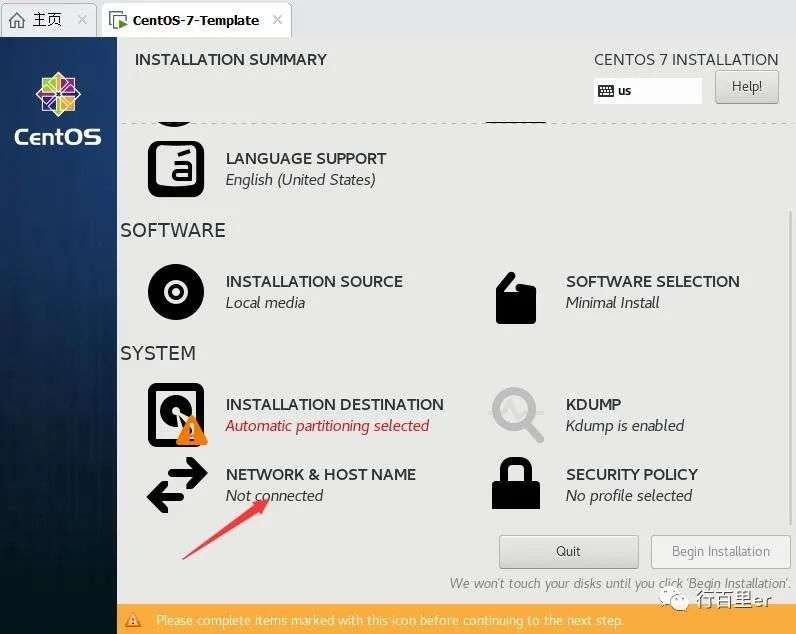The height and width of the screenshot is (634, 796).
Task: Click the Quit button
Action: 569,551
